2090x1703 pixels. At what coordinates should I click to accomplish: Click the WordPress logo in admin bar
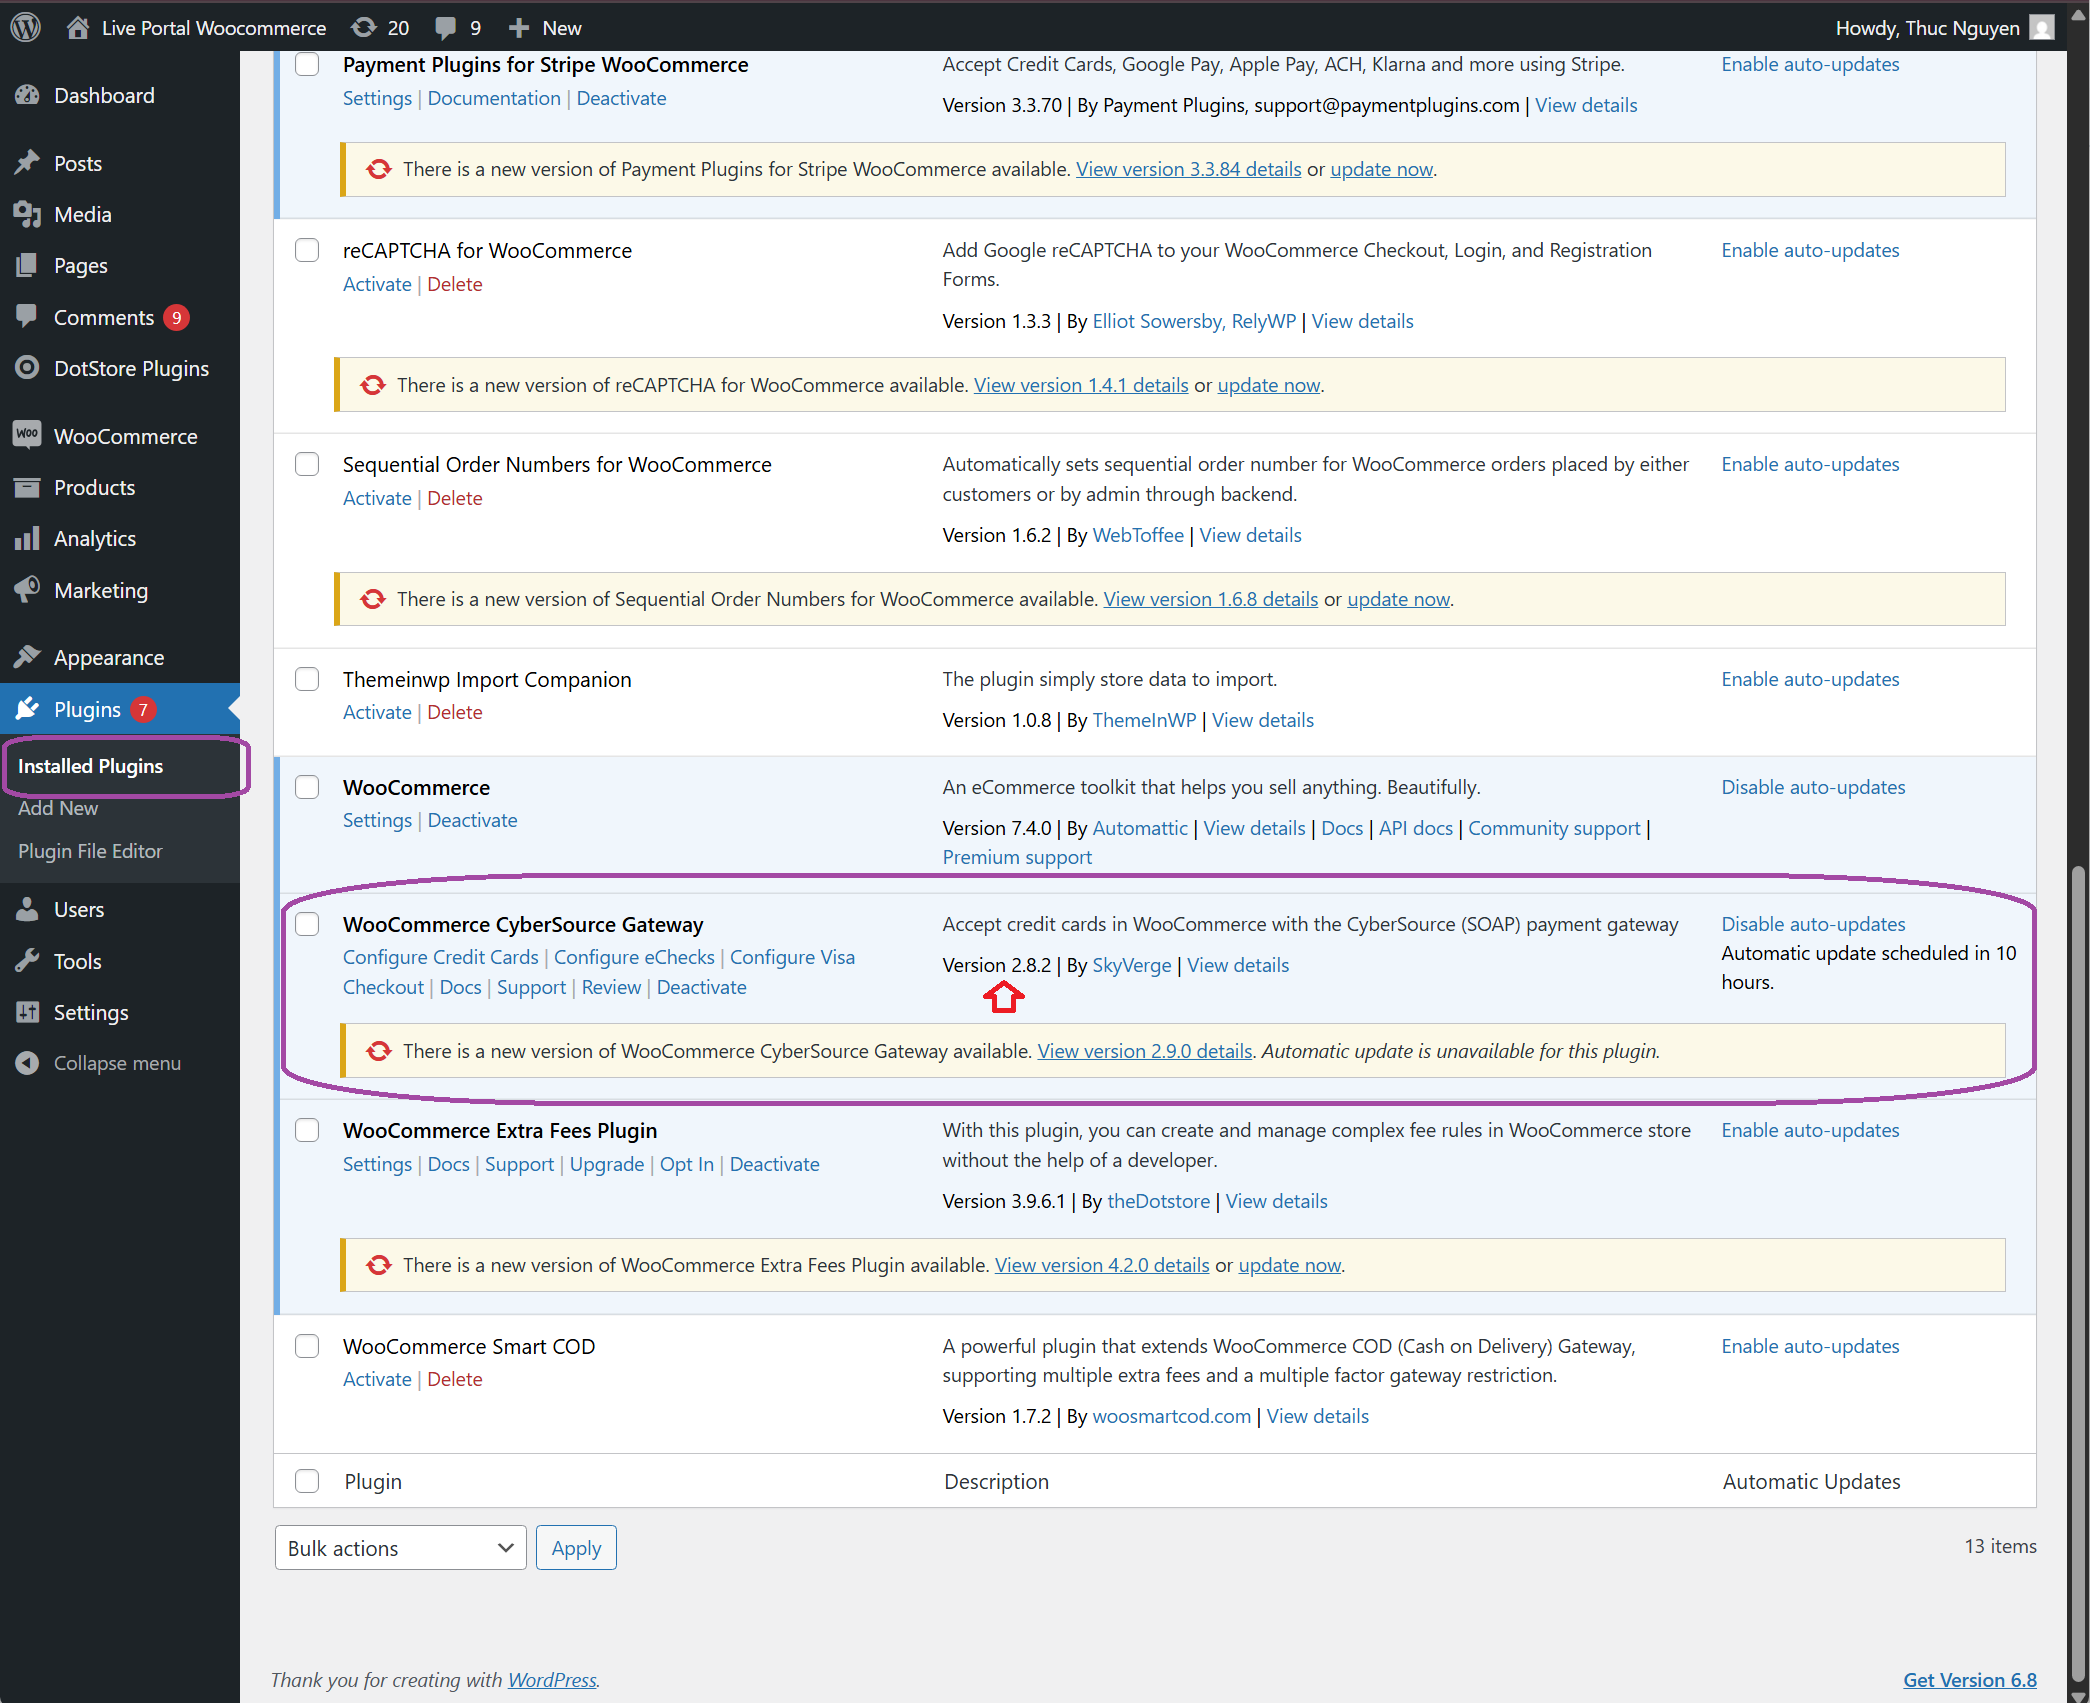(26, 27)
